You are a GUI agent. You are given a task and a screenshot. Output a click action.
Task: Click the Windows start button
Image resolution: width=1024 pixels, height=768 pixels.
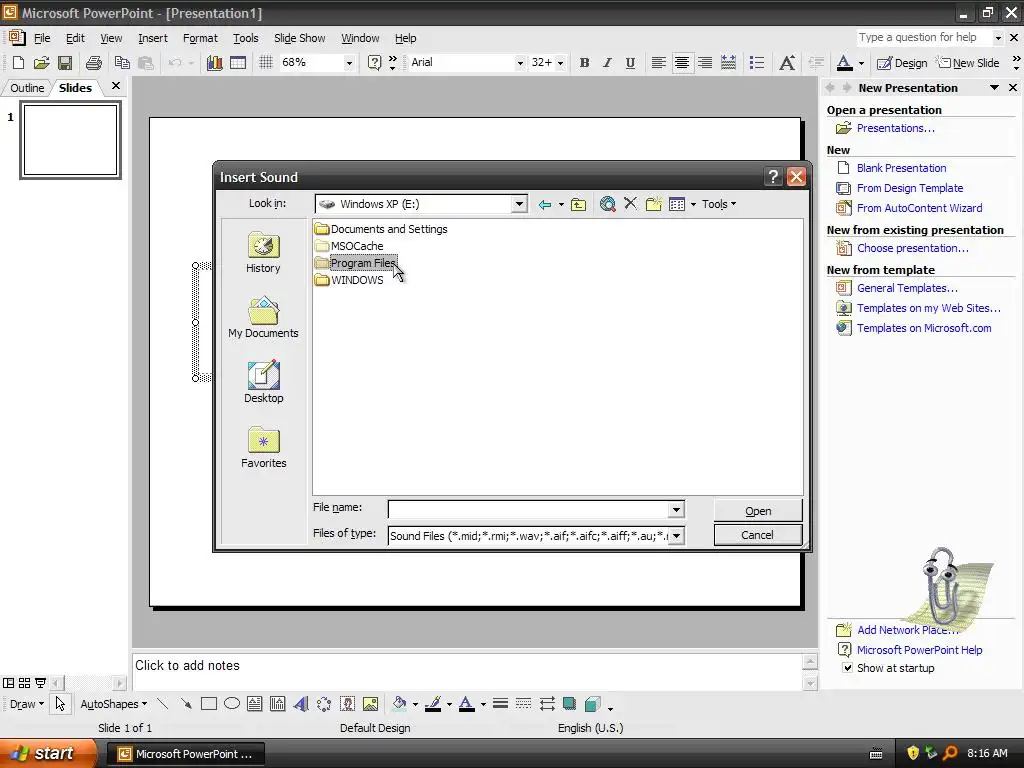coord(48,754)
